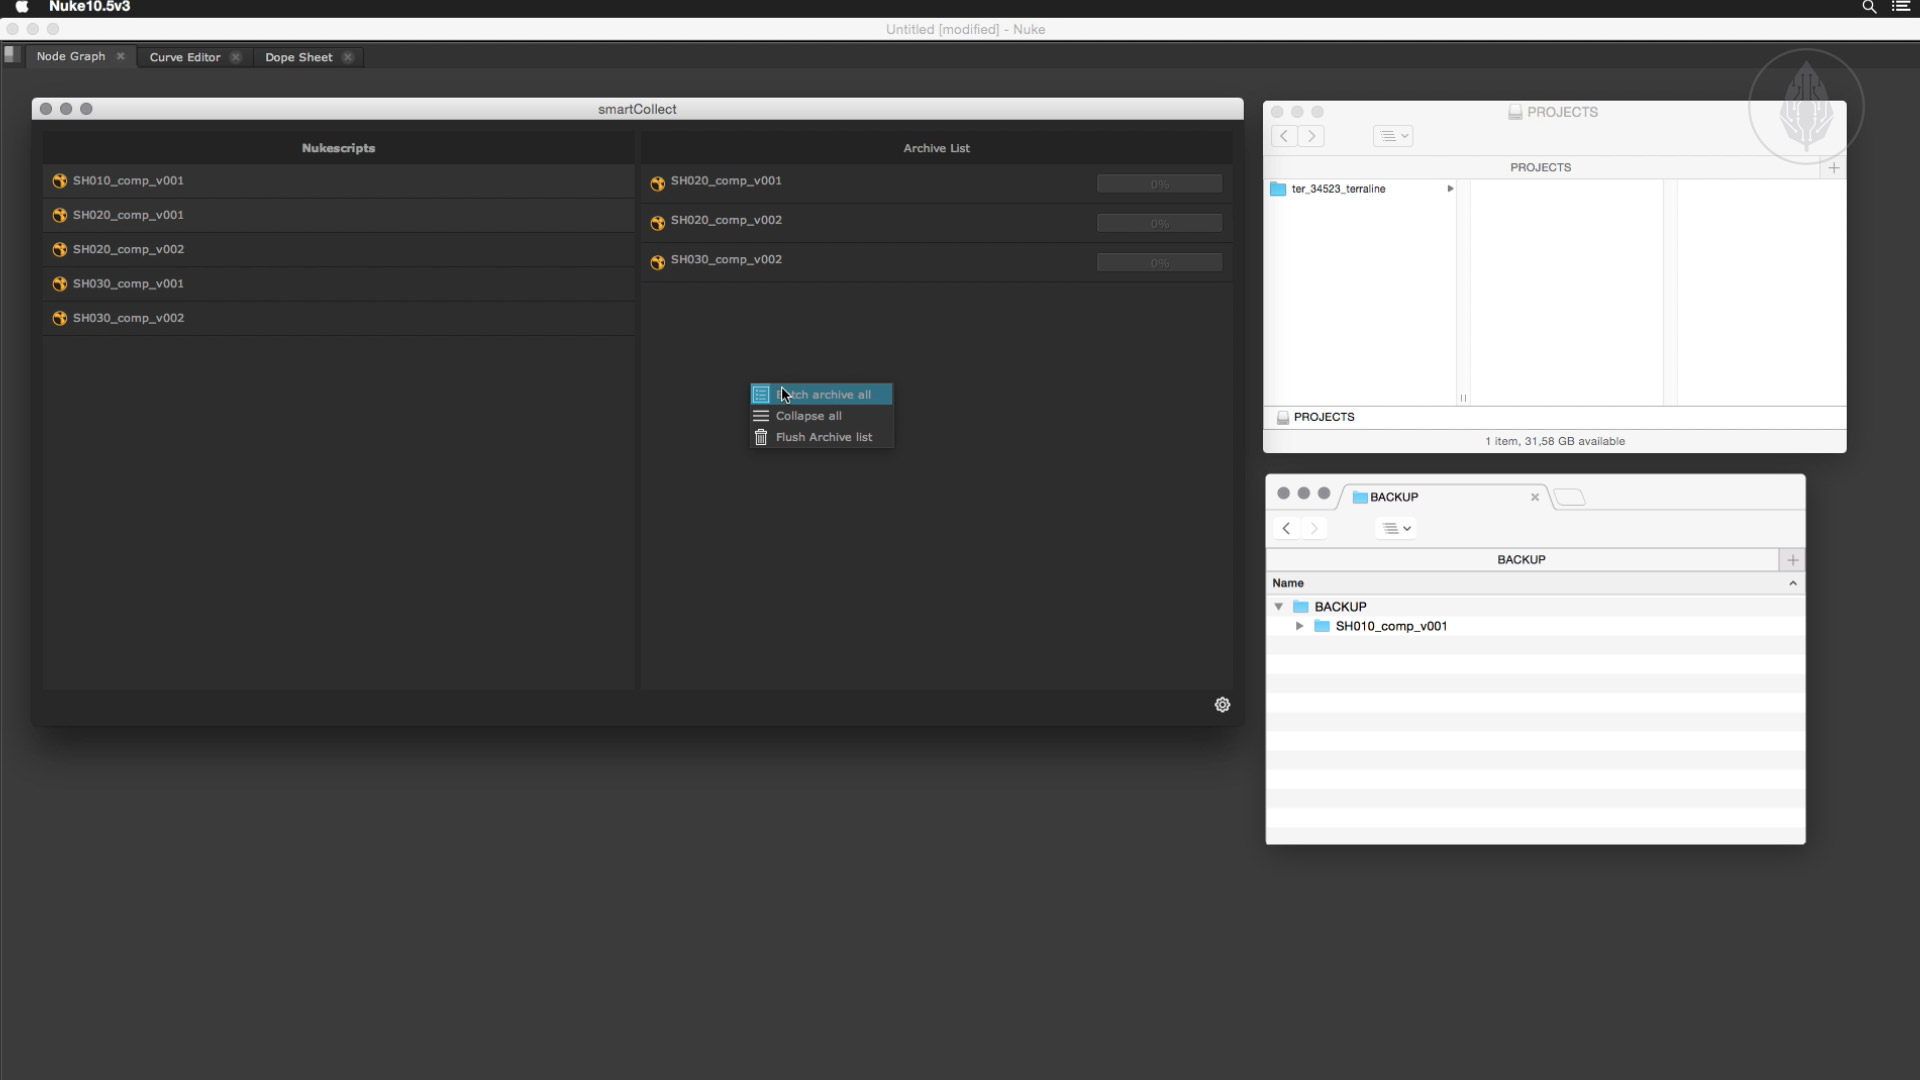Click column resize handle in PROJECTS window

point(1463,398)
